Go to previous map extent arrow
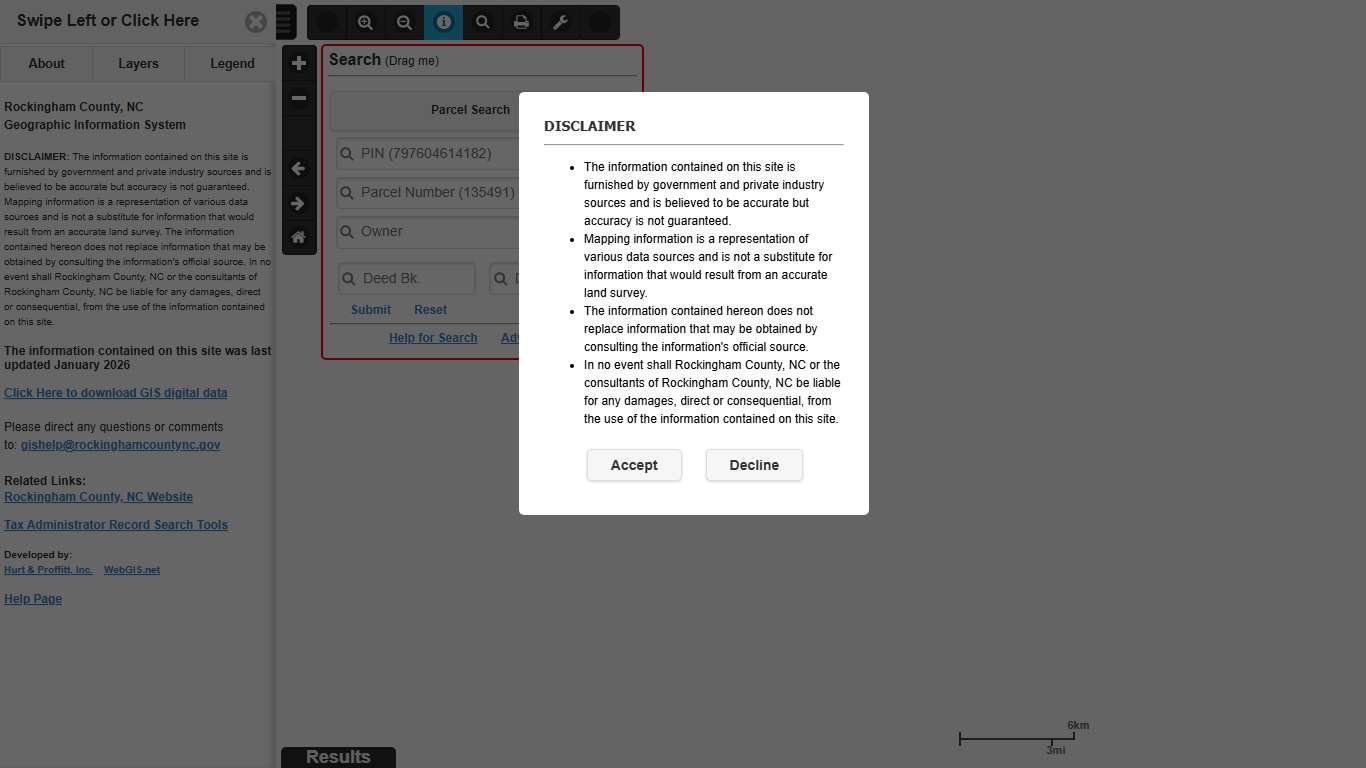The height and width of the screenshot is (768, 1366). pyautogui.click(x=299, y=169)
